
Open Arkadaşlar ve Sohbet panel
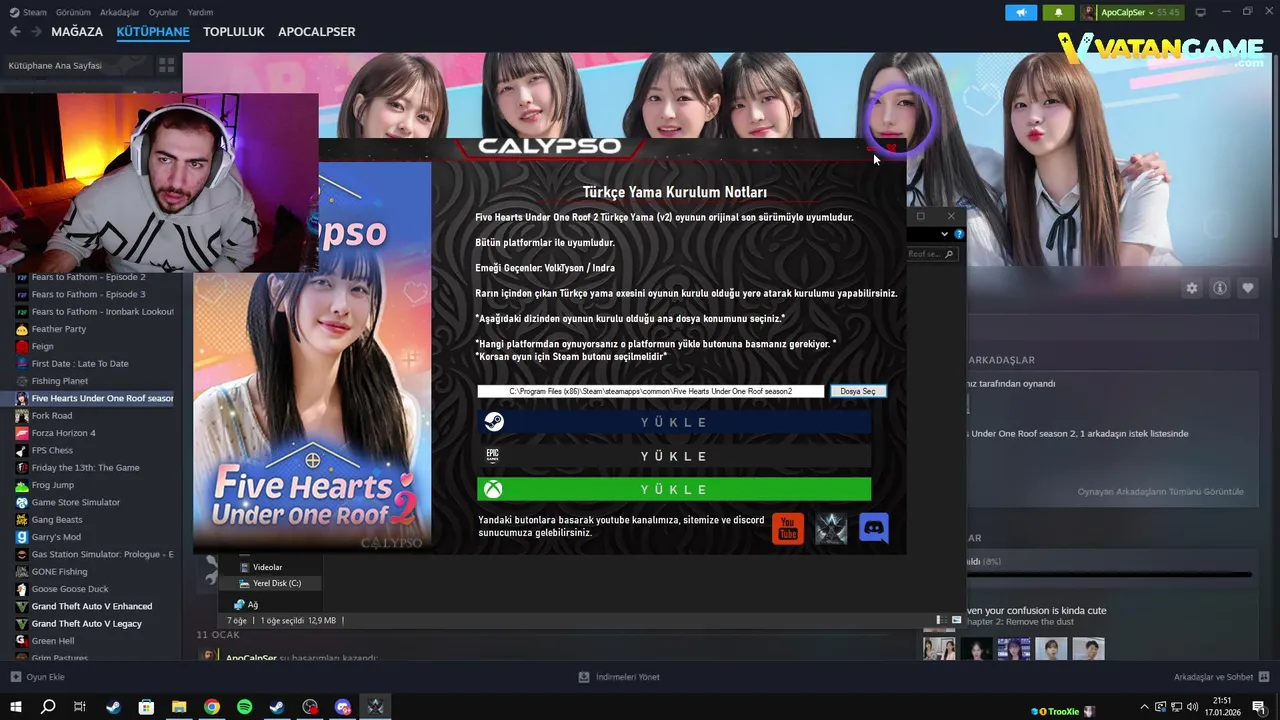tap(1221, 677)
